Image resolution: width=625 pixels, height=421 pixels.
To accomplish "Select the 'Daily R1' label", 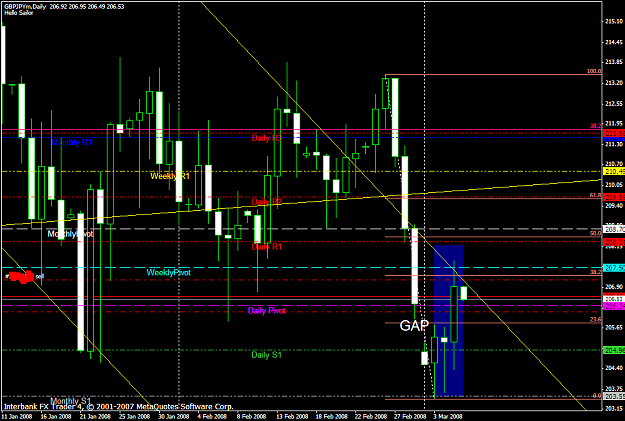I will 267,247.
